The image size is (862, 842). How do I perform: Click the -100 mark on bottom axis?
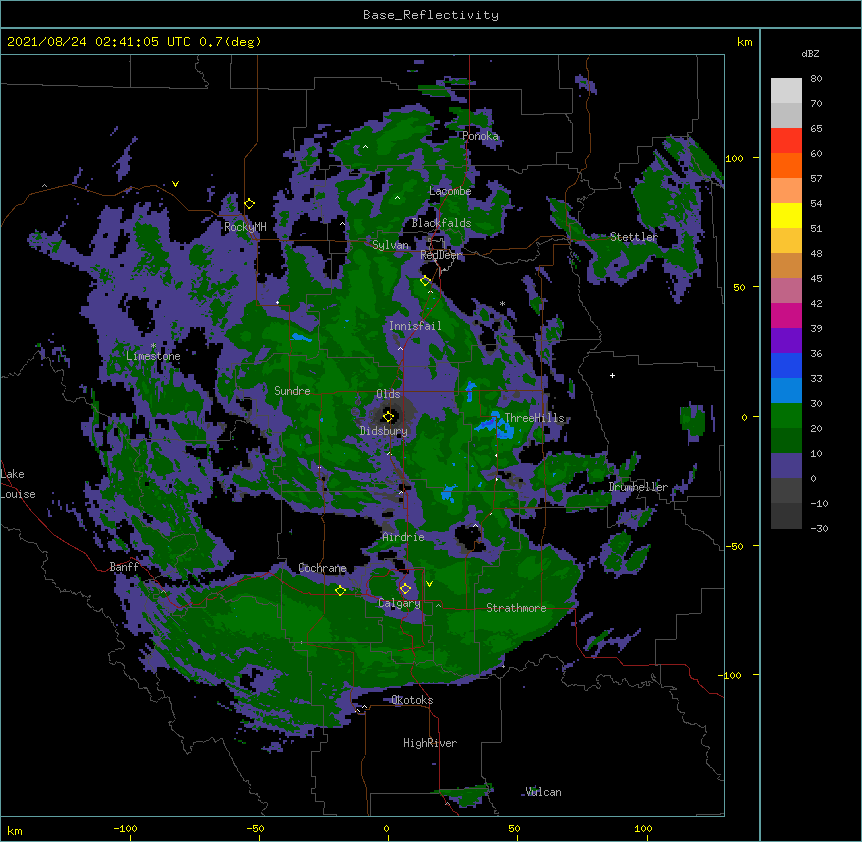(125, 828)
